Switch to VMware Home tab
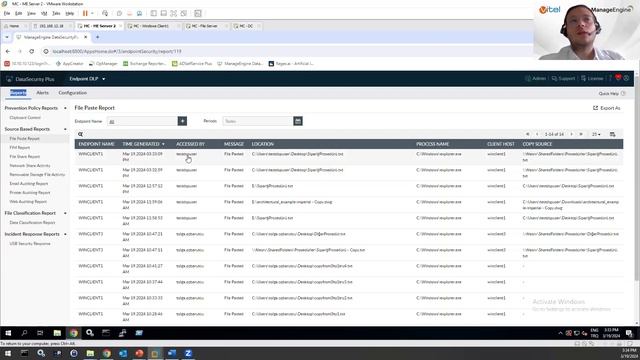640x360 pixels. click(13, 26)
